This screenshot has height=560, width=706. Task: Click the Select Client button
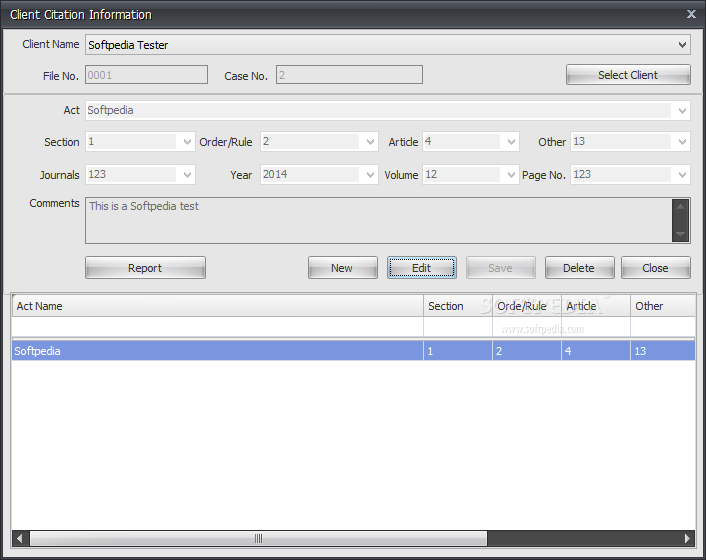click(628, 75)
